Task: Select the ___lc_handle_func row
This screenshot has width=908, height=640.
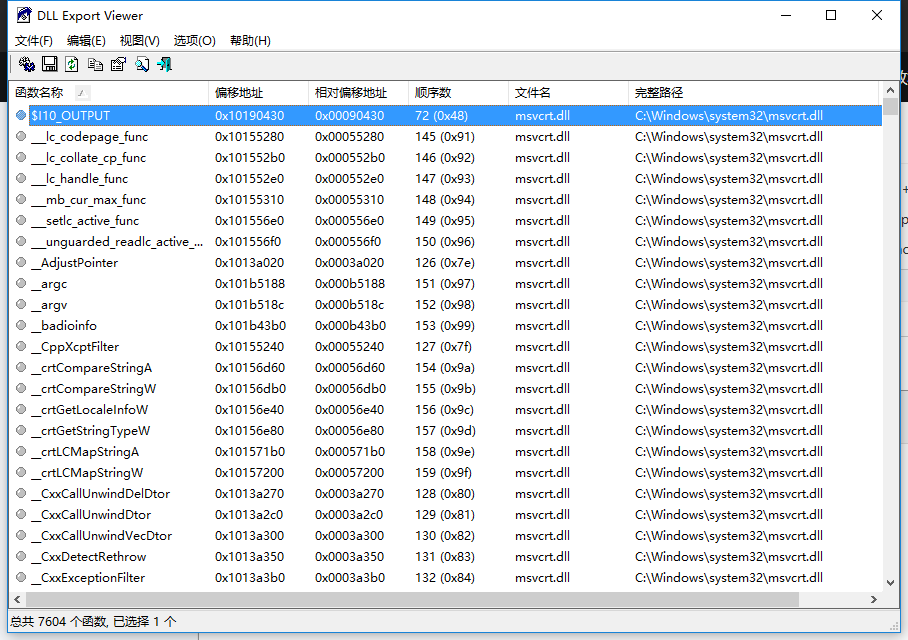Action: pyautogui.click(x=445, y=178)
